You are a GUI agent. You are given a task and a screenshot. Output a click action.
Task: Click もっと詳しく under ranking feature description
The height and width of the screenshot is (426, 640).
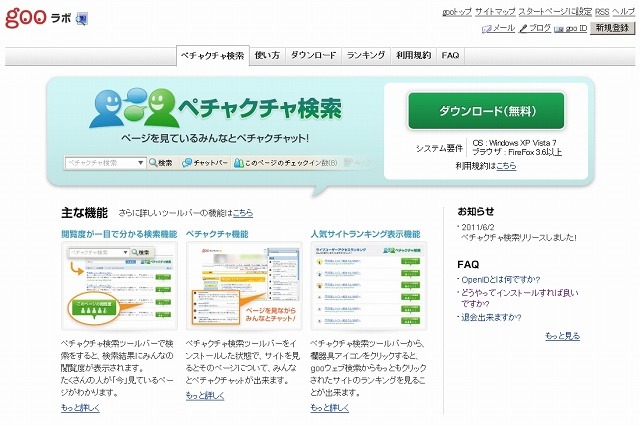point(329,407)
